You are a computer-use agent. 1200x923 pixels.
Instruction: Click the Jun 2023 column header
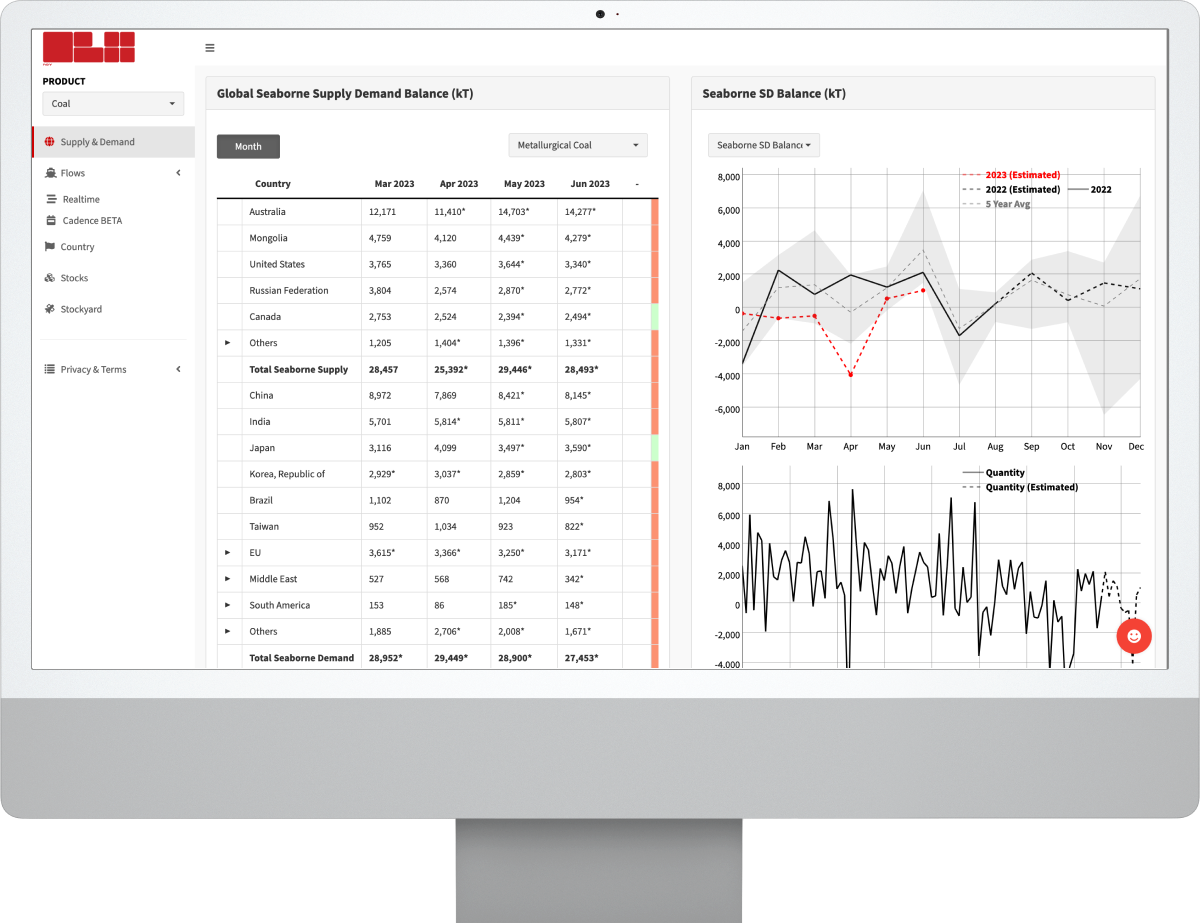[590, 184]
